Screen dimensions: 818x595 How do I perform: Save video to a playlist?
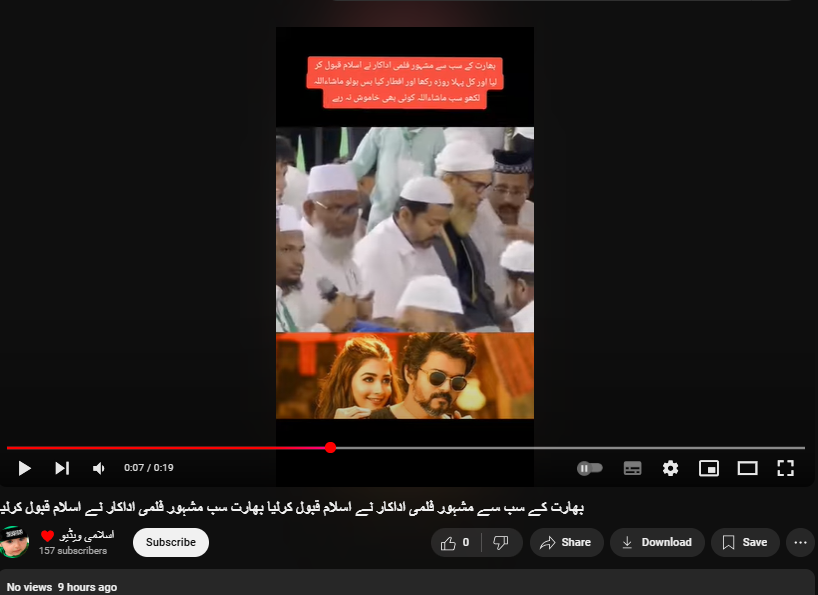745,542
